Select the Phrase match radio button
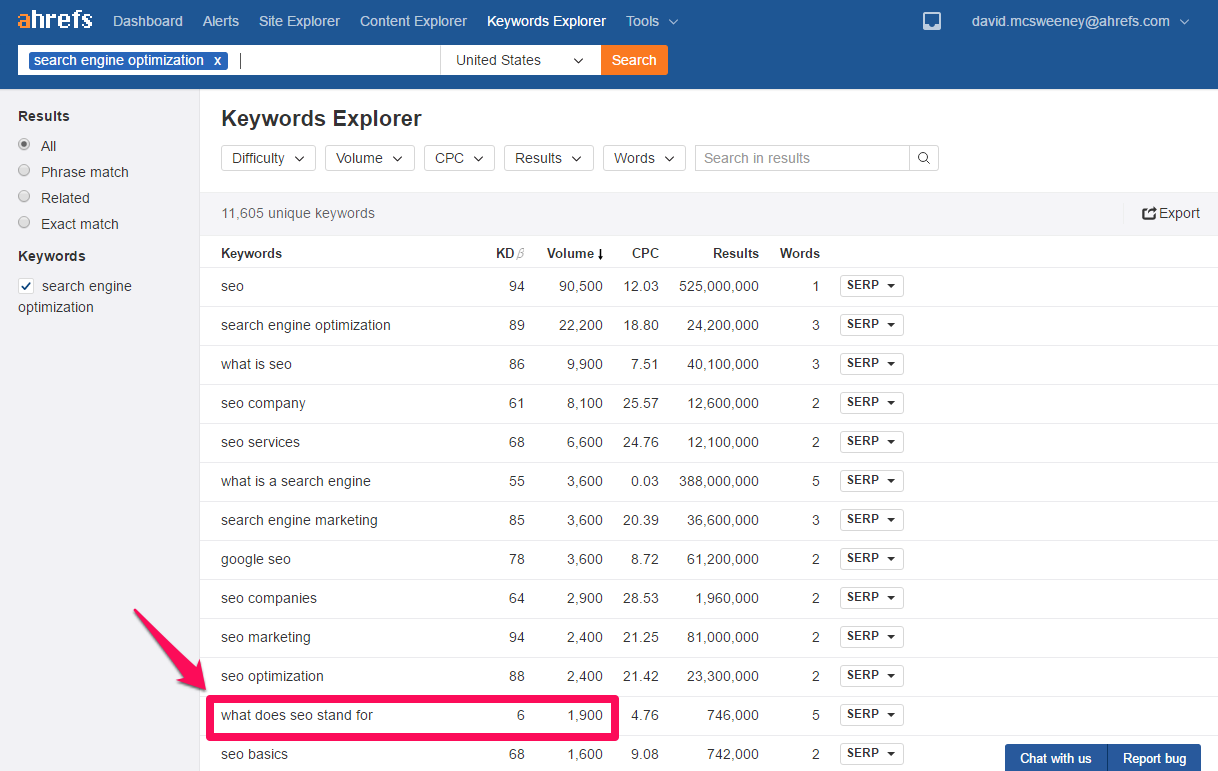The image size is (1218, 771). 24,171
